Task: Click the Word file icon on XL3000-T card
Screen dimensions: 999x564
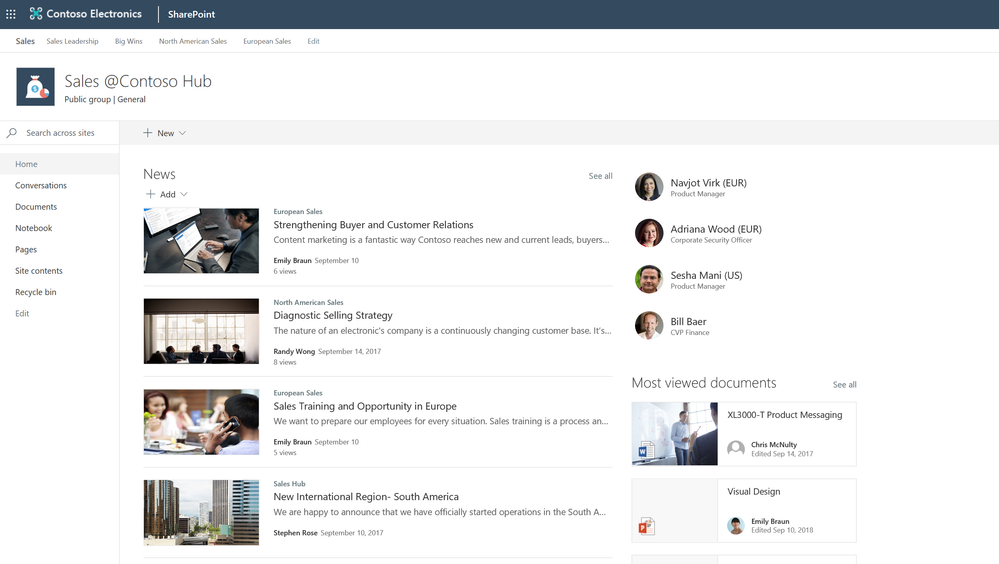Action: point(647,451)
